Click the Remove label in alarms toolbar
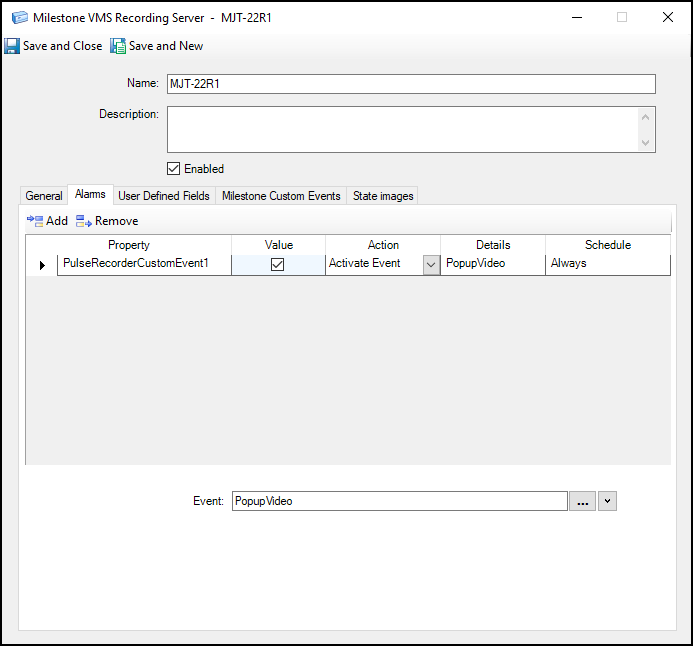693x646 pixels. [117, 220]
